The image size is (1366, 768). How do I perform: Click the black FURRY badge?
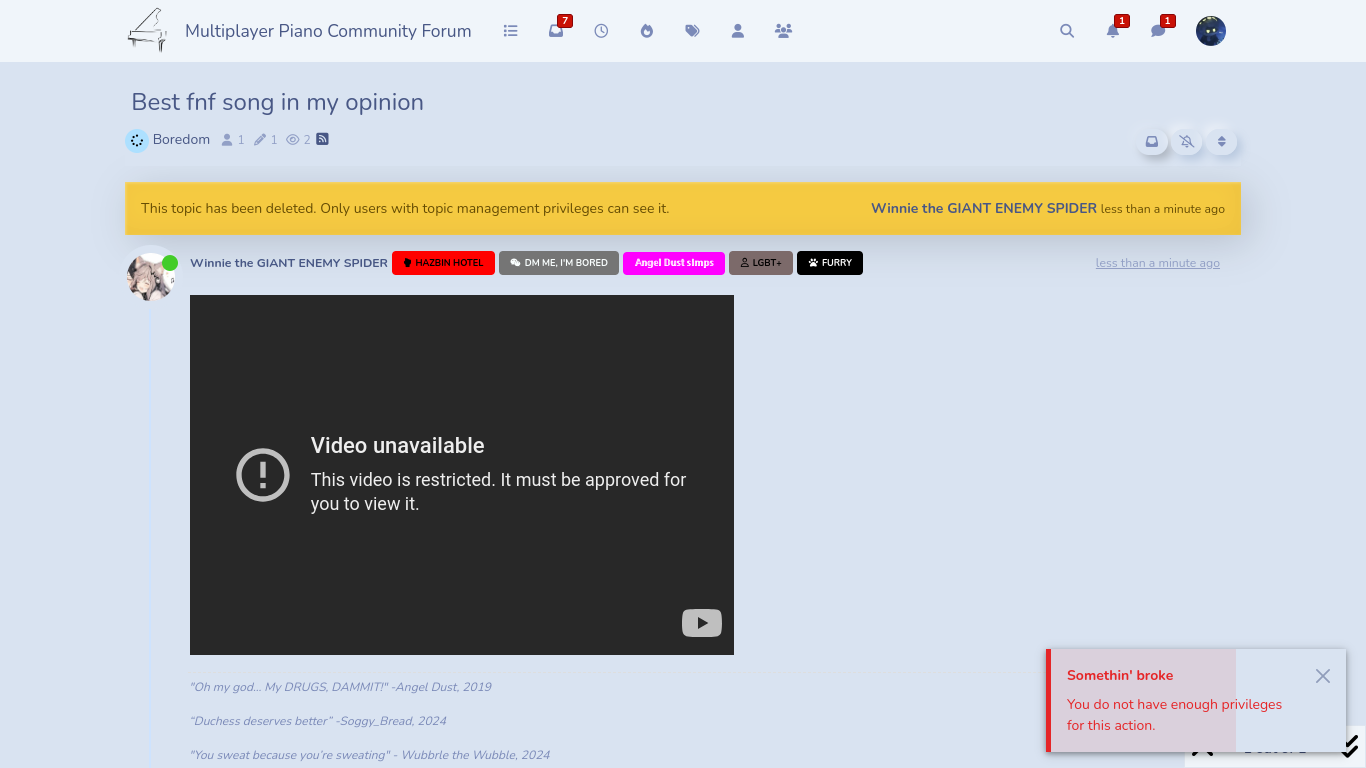pos(830,263)
